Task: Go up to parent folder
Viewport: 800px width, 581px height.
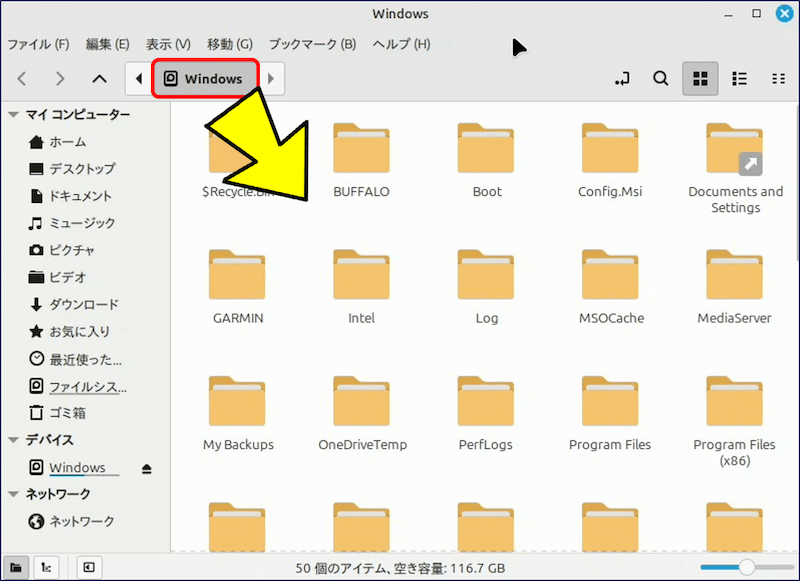Action: pyautogui.click(x=98, y=78)
